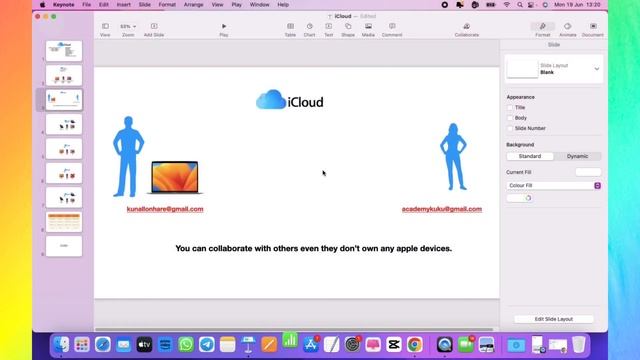640x360 pixels.
Task: Open the Collaborate options
Action: click(x=467, y=29)
